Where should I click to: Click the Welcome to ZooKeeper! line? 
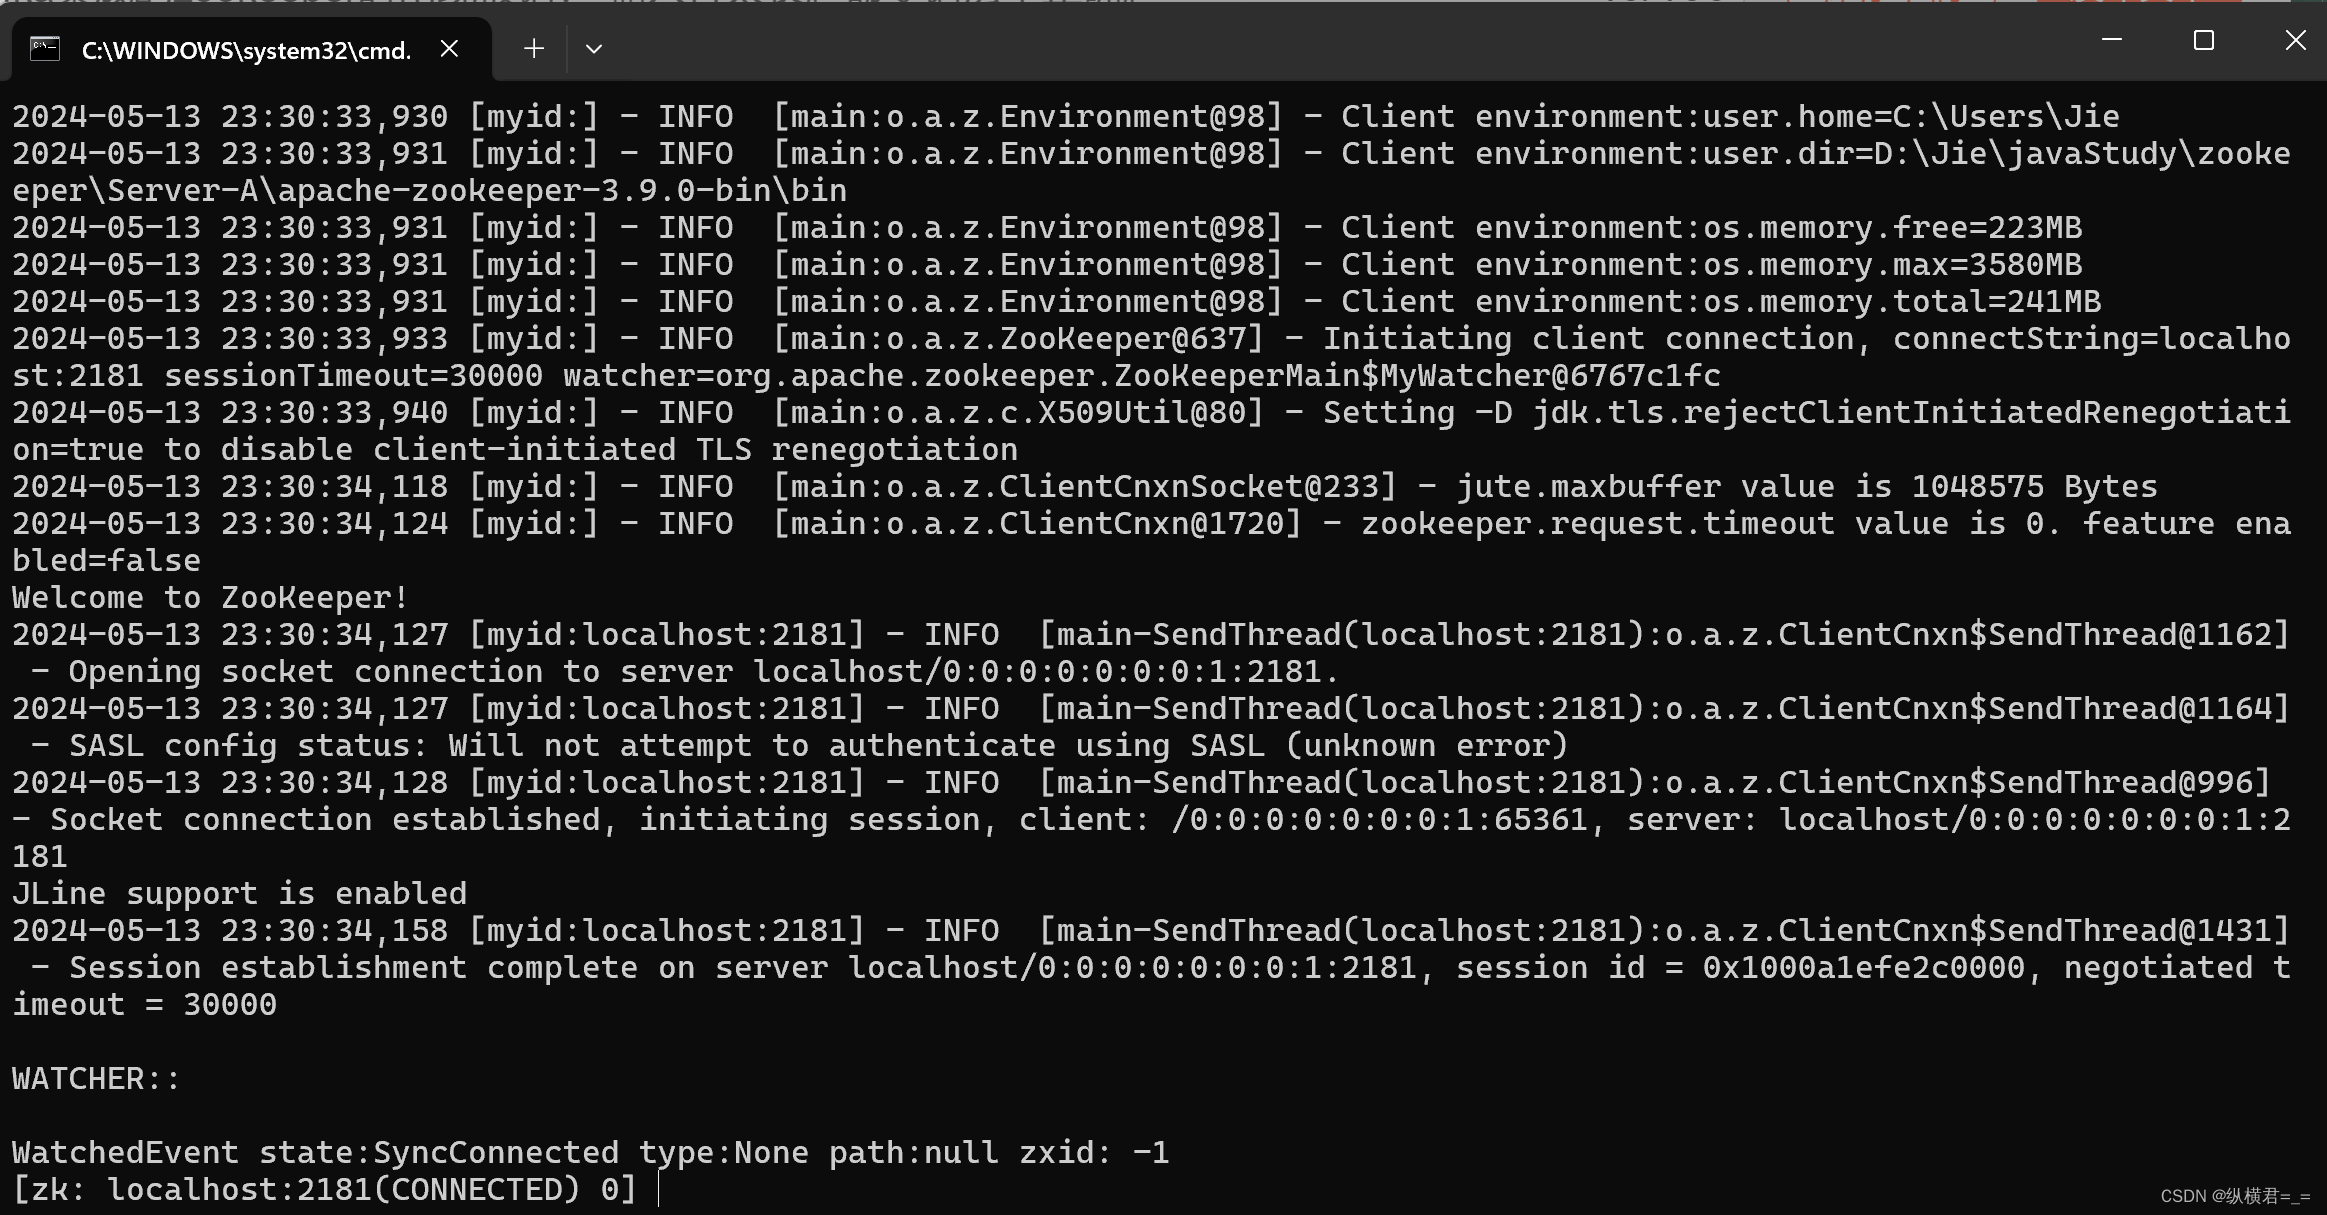point(208,596)
